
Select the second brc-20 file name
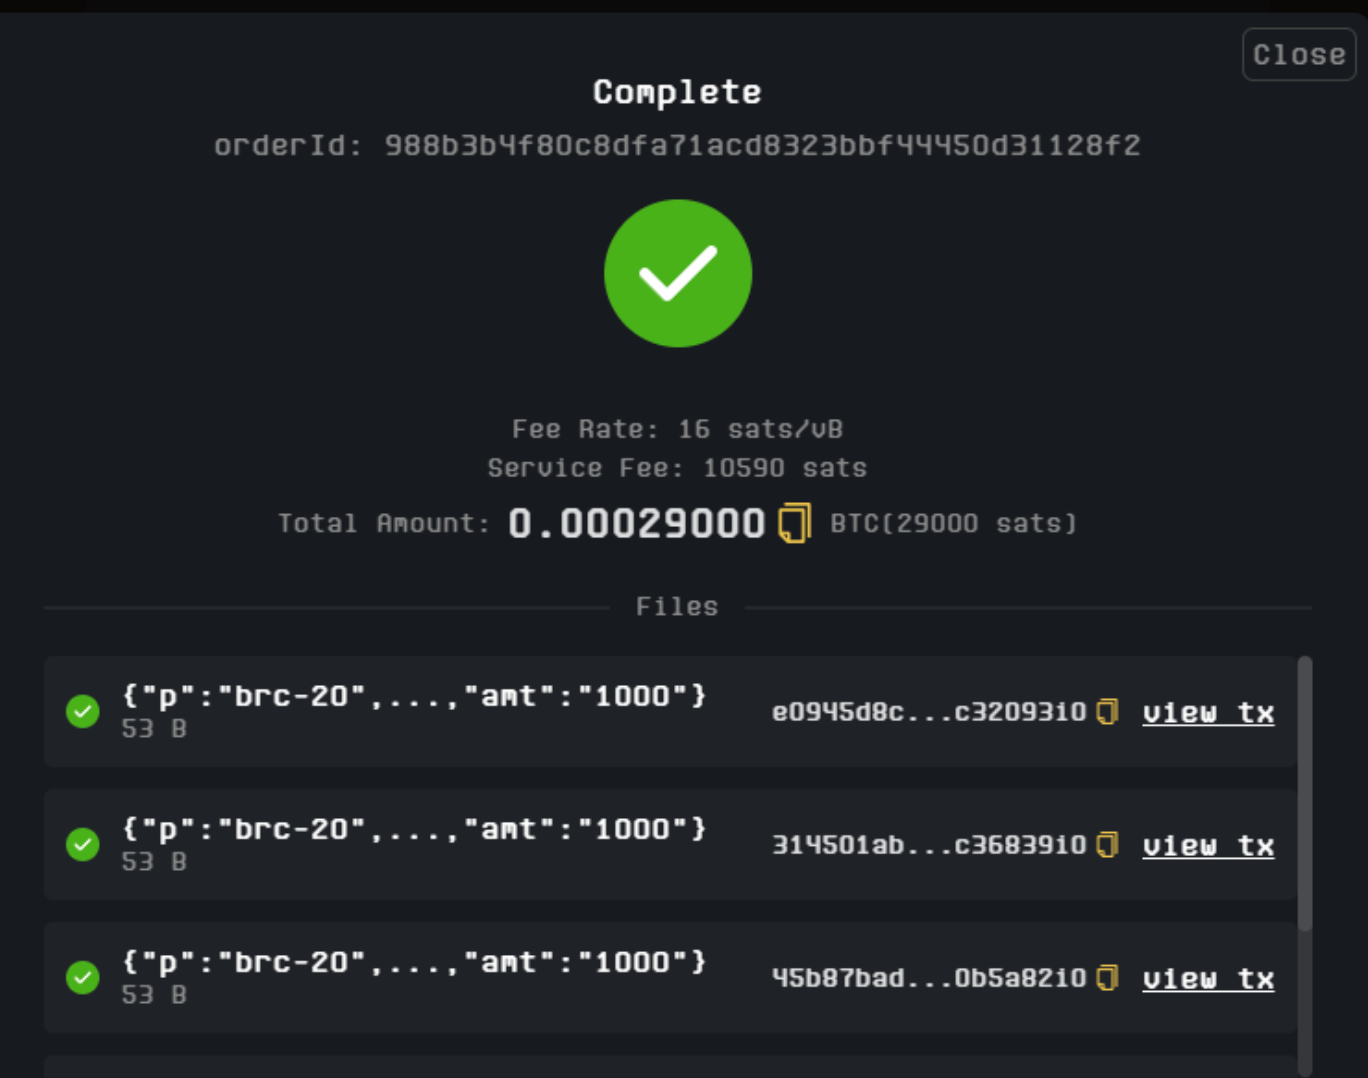[x=414, y=829]
